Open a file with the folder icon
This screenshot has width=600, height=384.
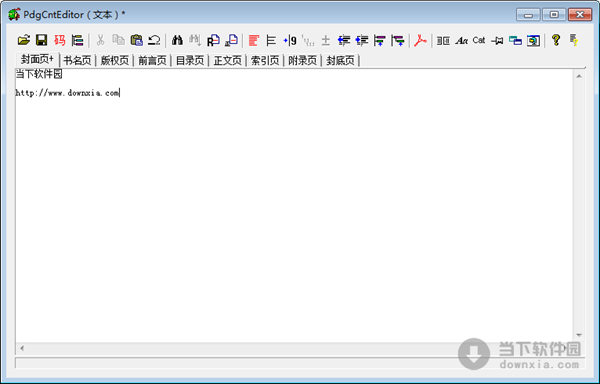[x=24, y=40]
